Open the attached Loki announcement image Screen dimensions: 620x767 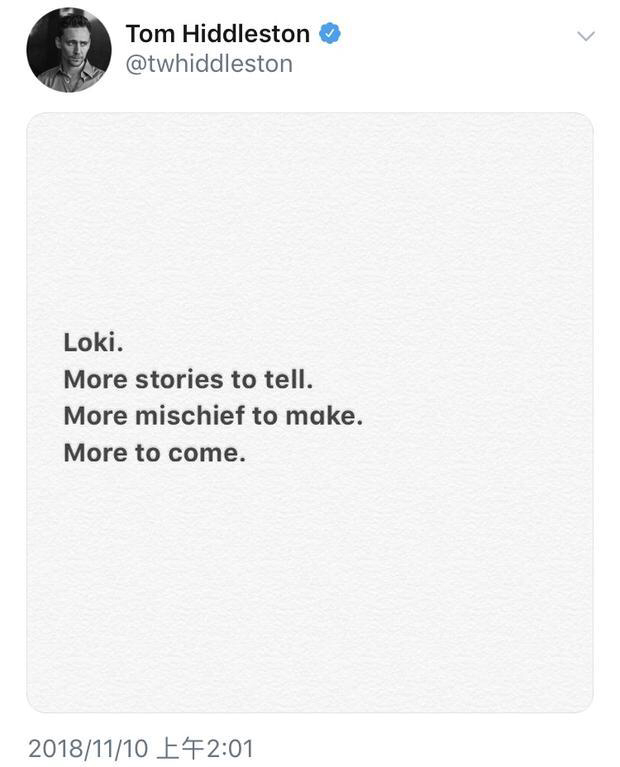pos(309,412)
